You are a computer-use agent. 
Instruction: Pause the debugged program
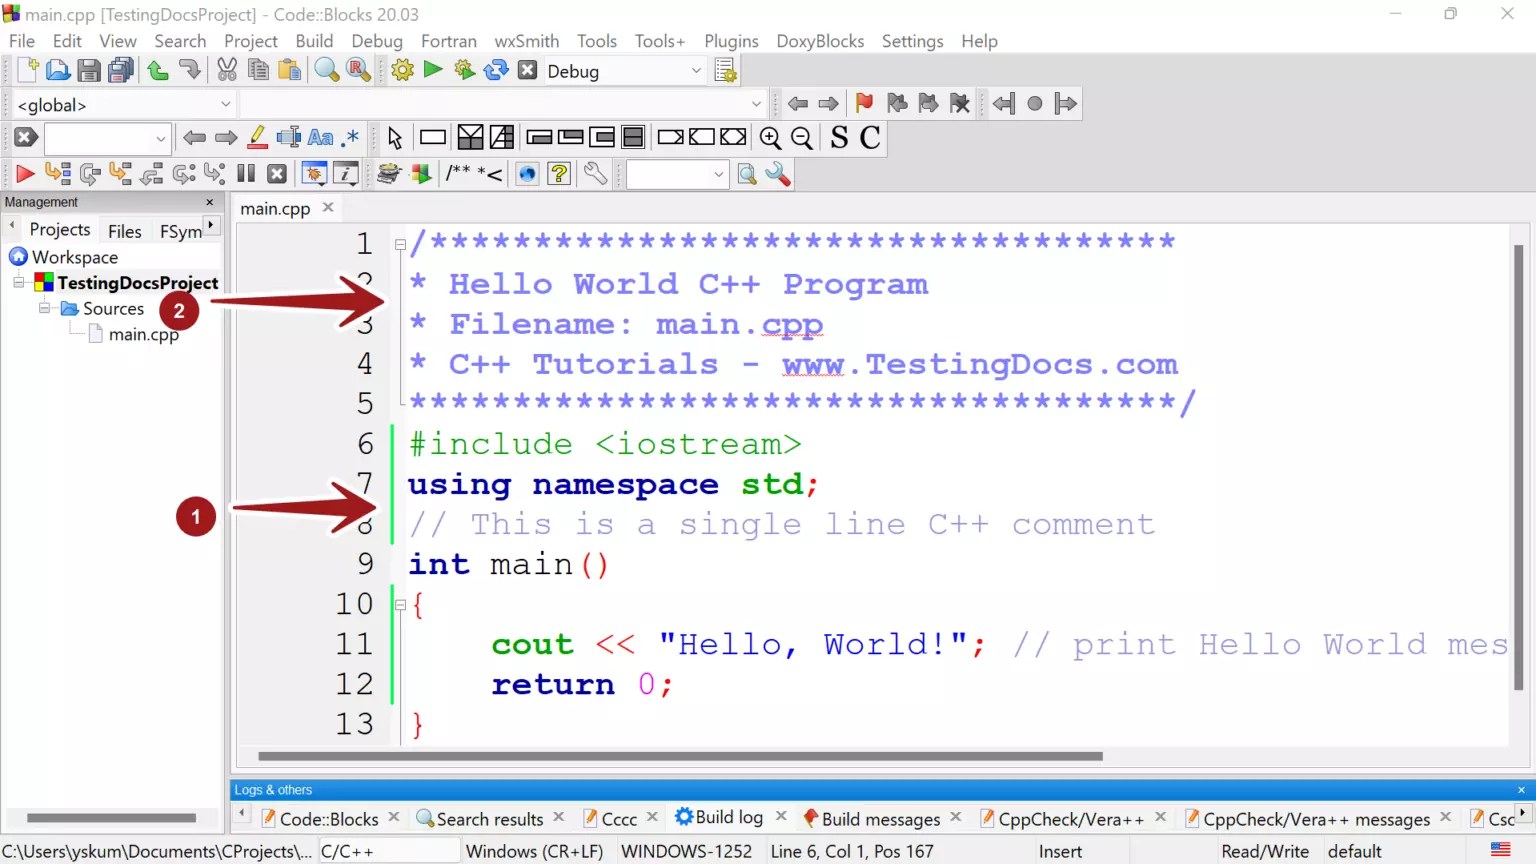pyautogui.click(x=245, y=173)
